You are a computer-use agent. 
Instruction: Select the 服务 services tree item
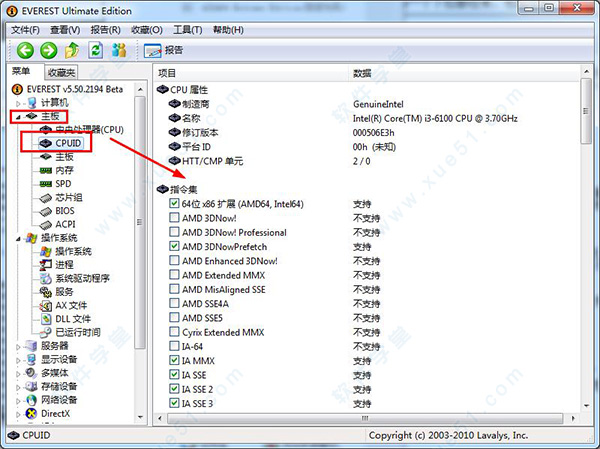point(57,292)
